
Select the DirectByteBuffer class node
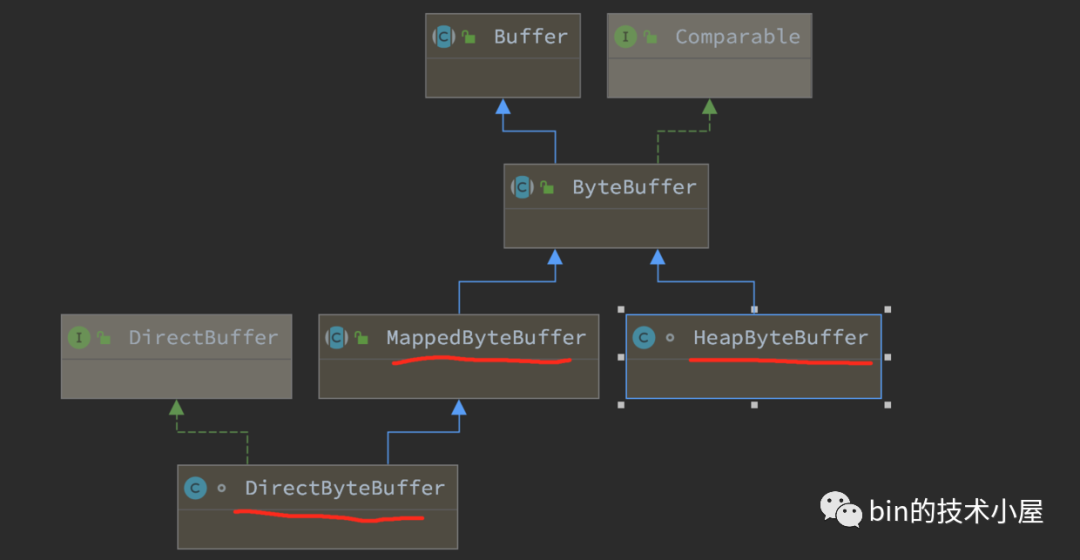318,507
